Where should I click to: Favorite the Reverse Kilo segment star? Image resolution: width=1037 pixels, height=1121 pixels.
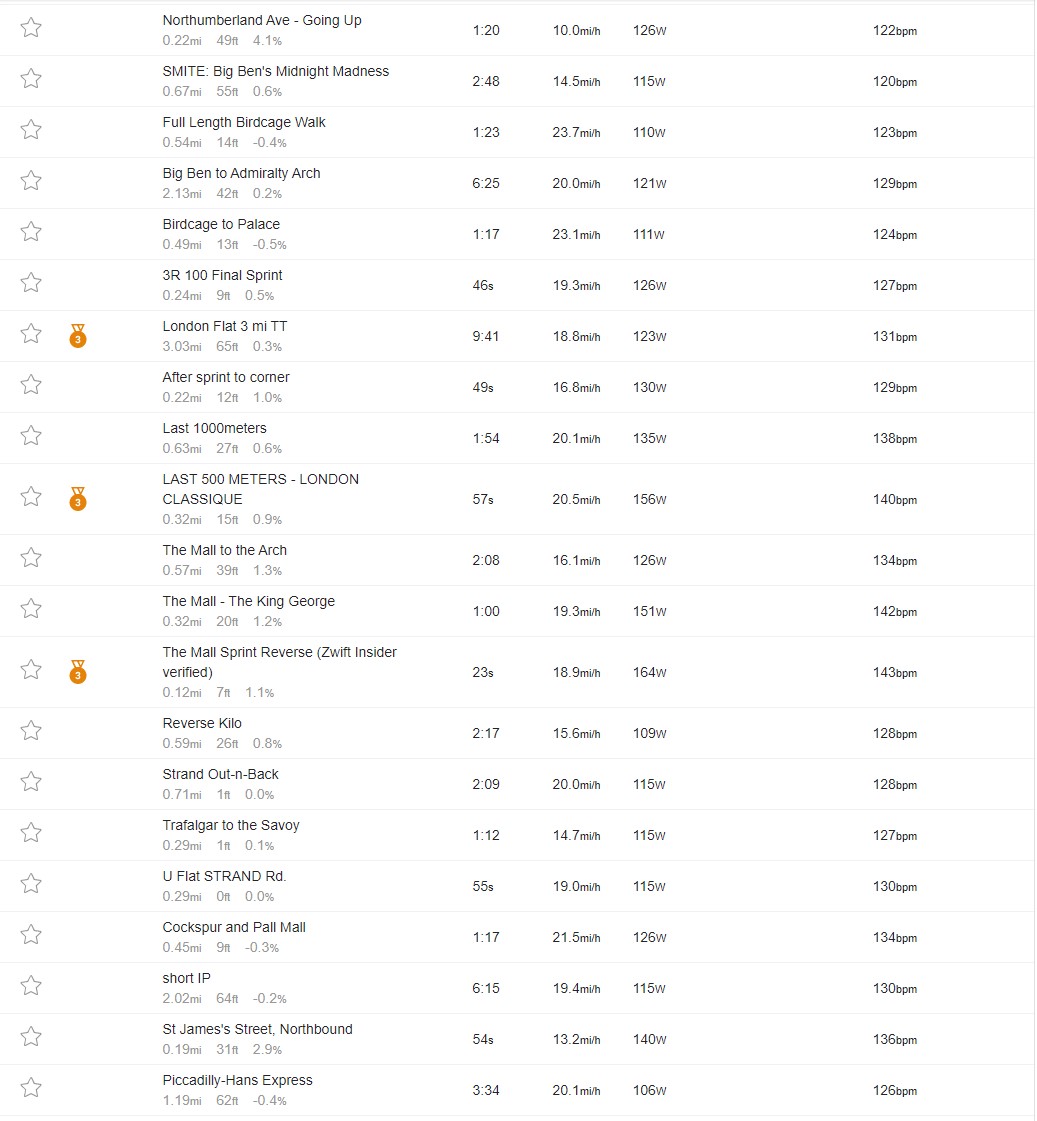coord(31,731)
